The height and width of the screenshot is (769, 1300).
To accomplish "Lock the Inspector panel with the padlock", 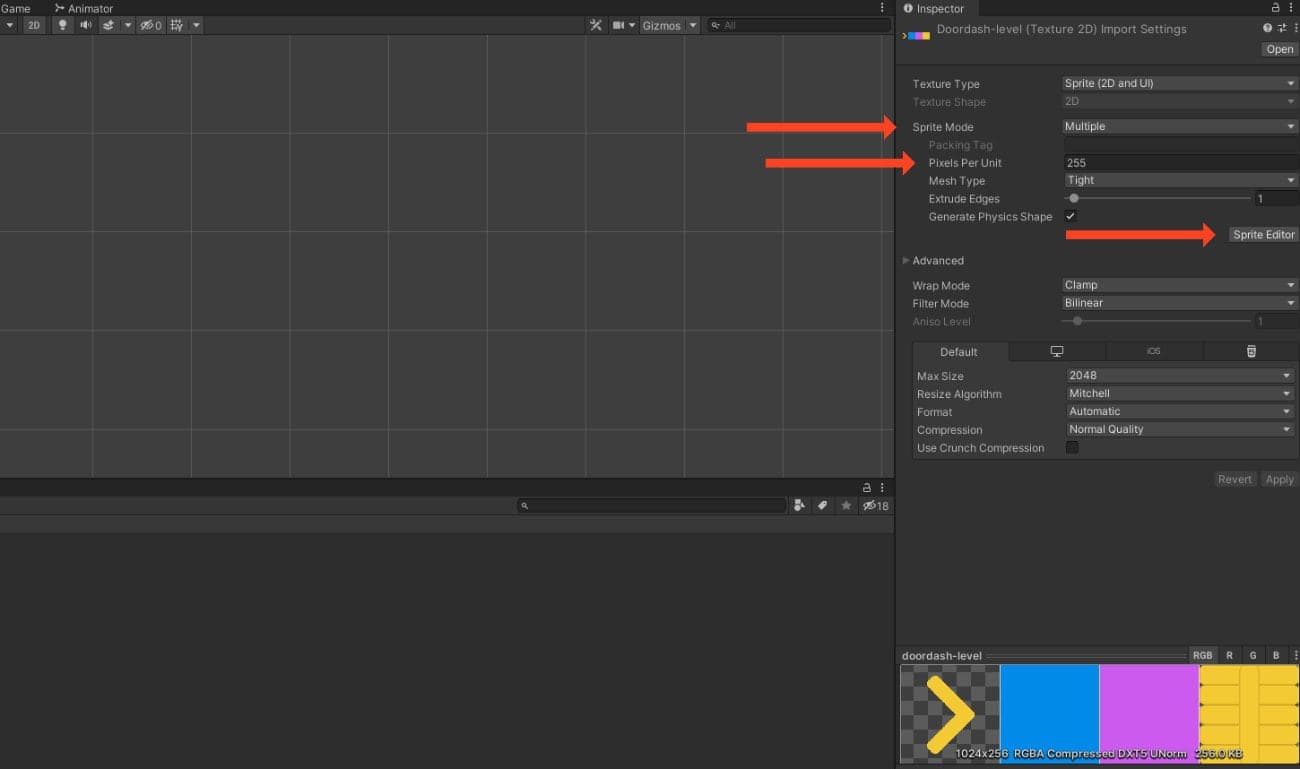I will point(1275,8).
